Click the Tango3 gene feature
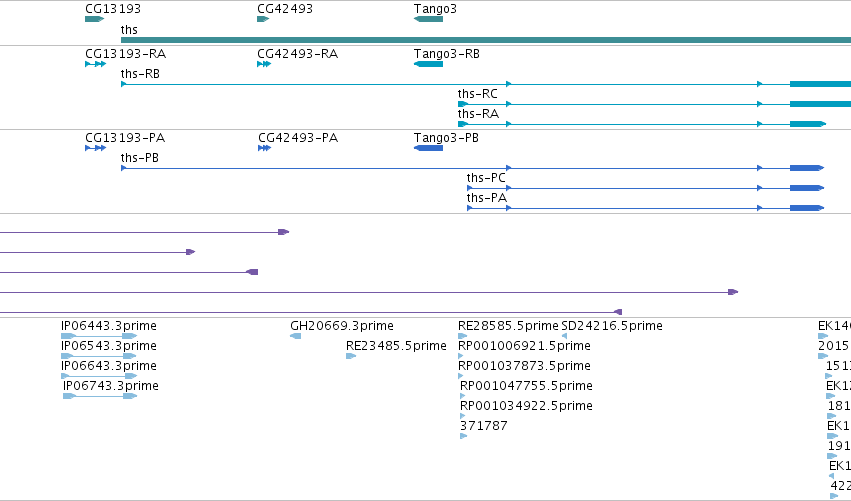 click(428, 19)
